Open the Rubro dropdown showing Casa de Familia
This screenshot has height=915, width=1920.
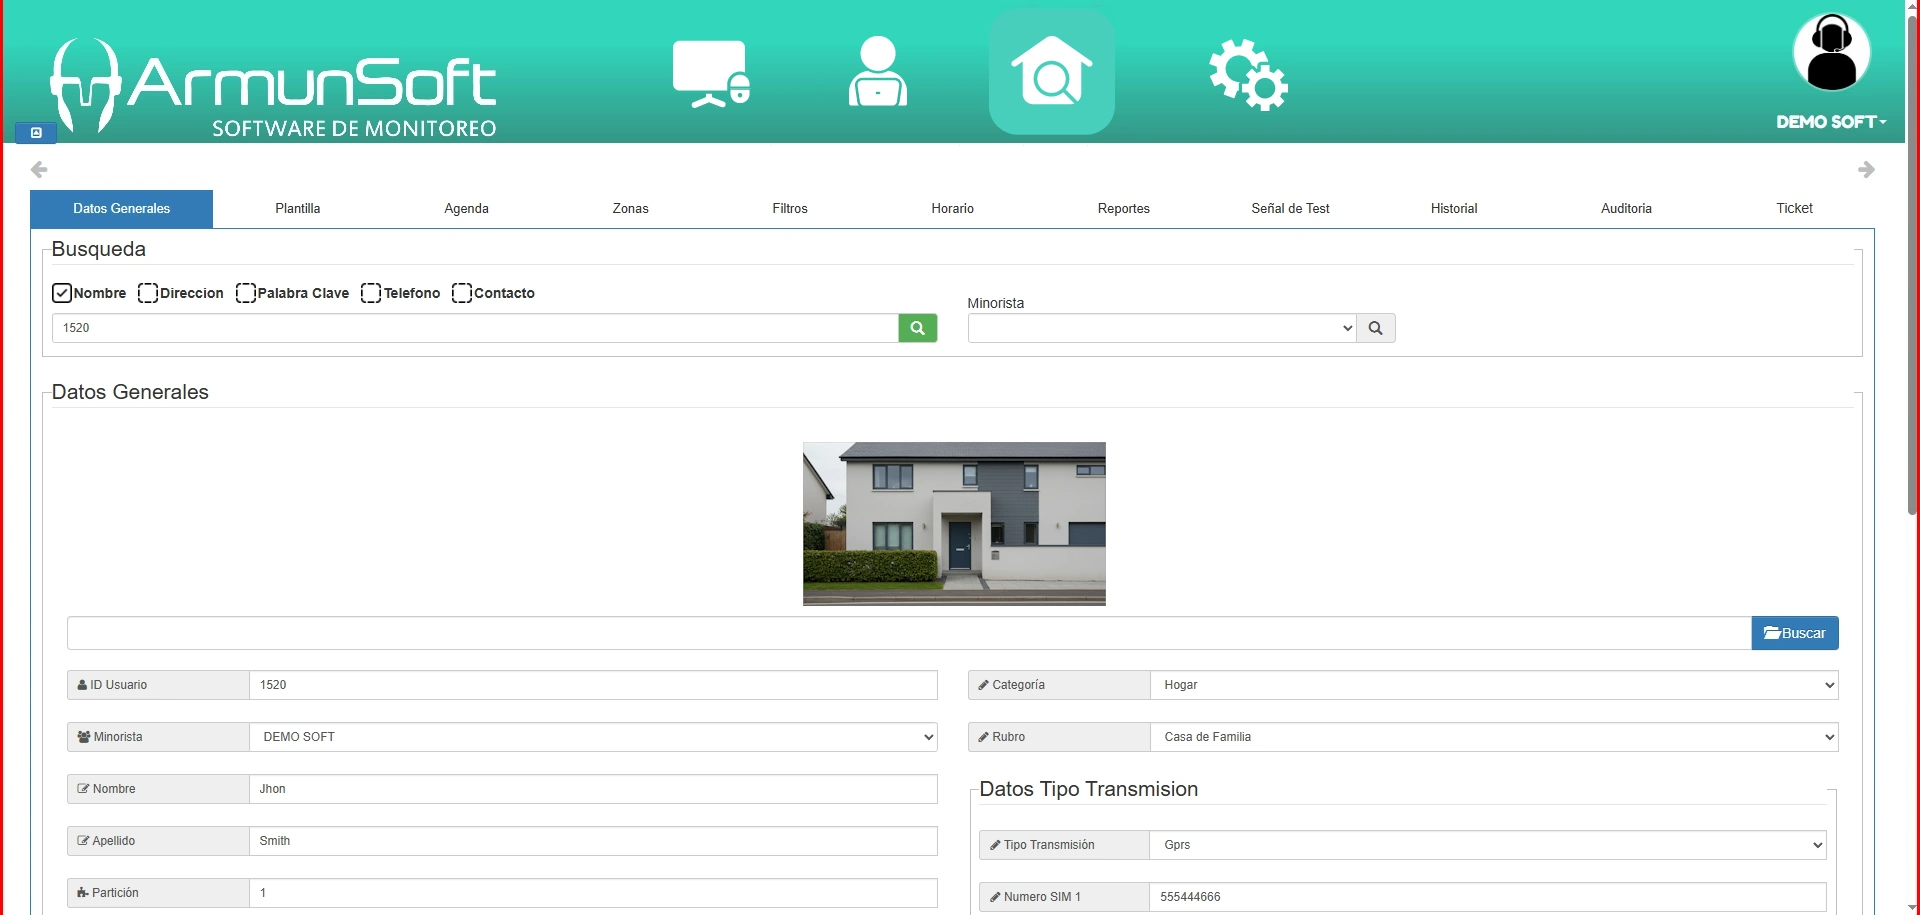1493,737
